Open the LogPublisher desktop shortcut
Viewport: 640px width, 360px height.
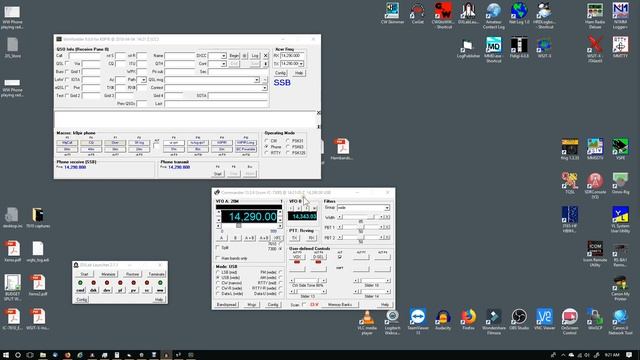coord(468,49)
